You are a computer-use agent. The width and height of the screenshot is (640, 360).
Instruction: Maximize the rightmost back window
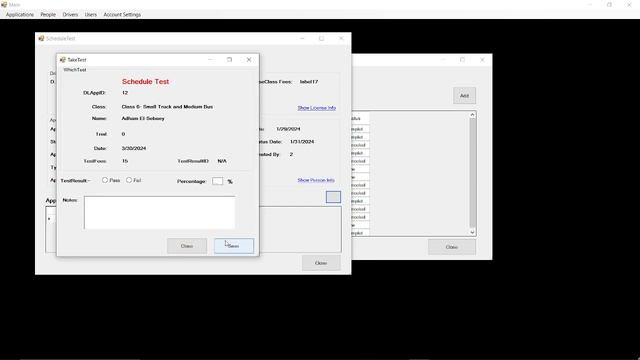[x=462, y=60]
